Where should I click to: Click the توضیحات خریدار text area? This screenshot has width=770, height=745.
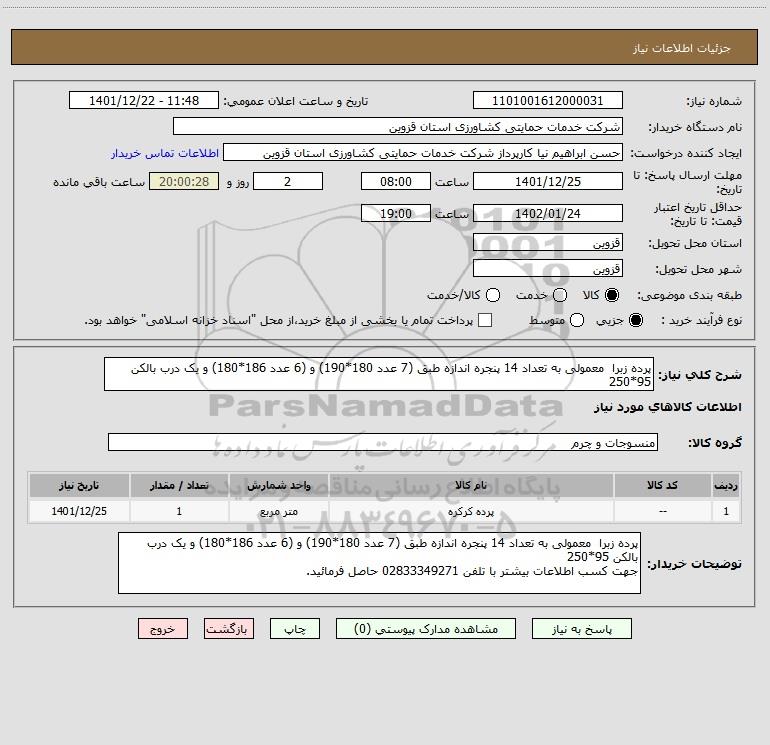pyautogui.click(x=379, y=563)
